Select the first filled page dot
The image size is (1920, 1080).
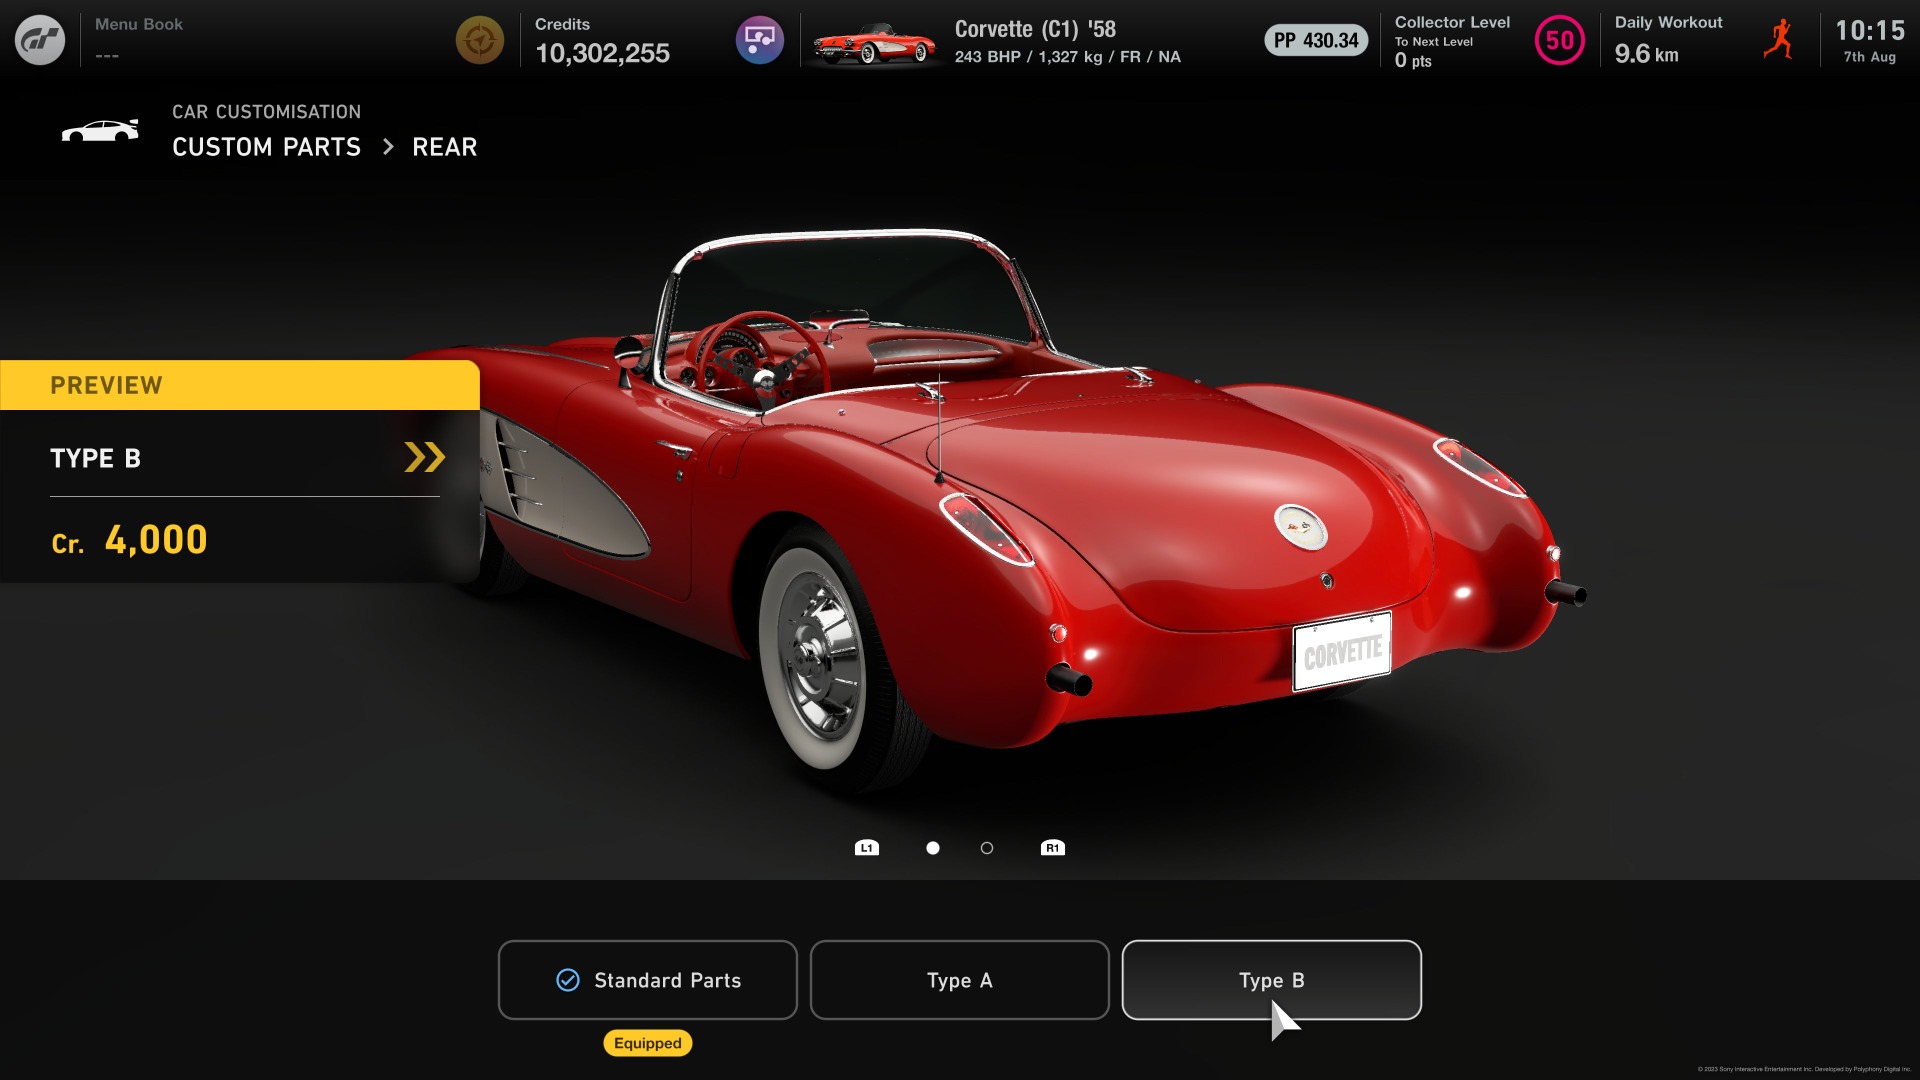(x=933, y=848)
